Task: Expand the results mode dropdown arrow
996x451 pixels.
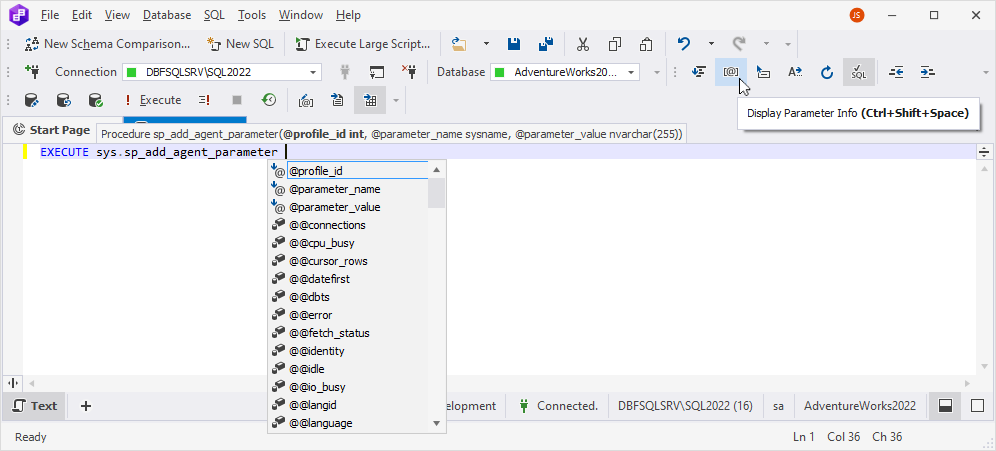Action: point(396,100)
